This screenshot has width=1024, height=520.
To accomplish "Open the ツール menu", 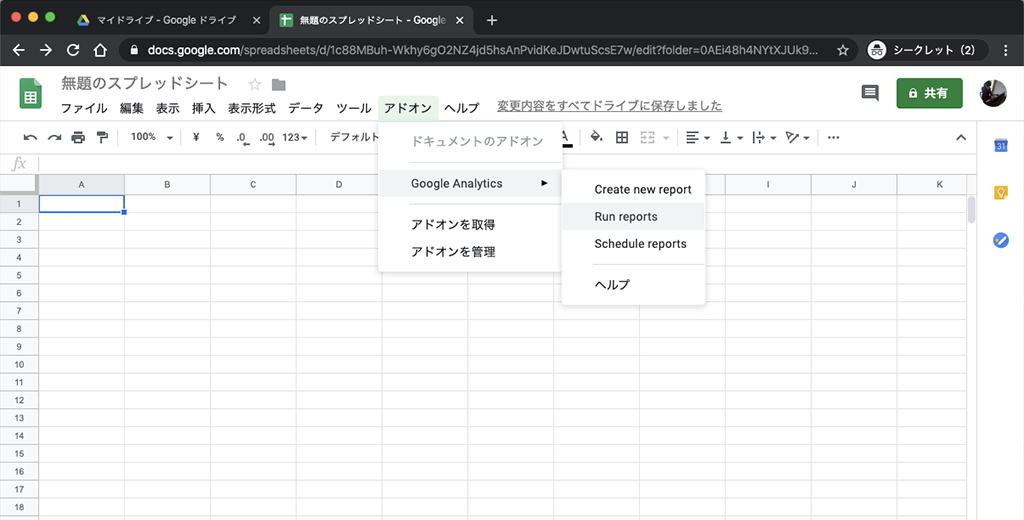I will [x=353, y=108].
